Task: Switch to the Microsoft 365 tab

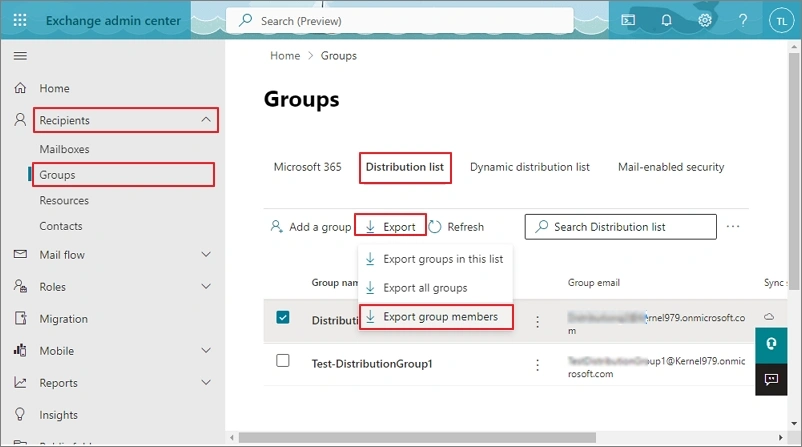Action: pos(307,167)
